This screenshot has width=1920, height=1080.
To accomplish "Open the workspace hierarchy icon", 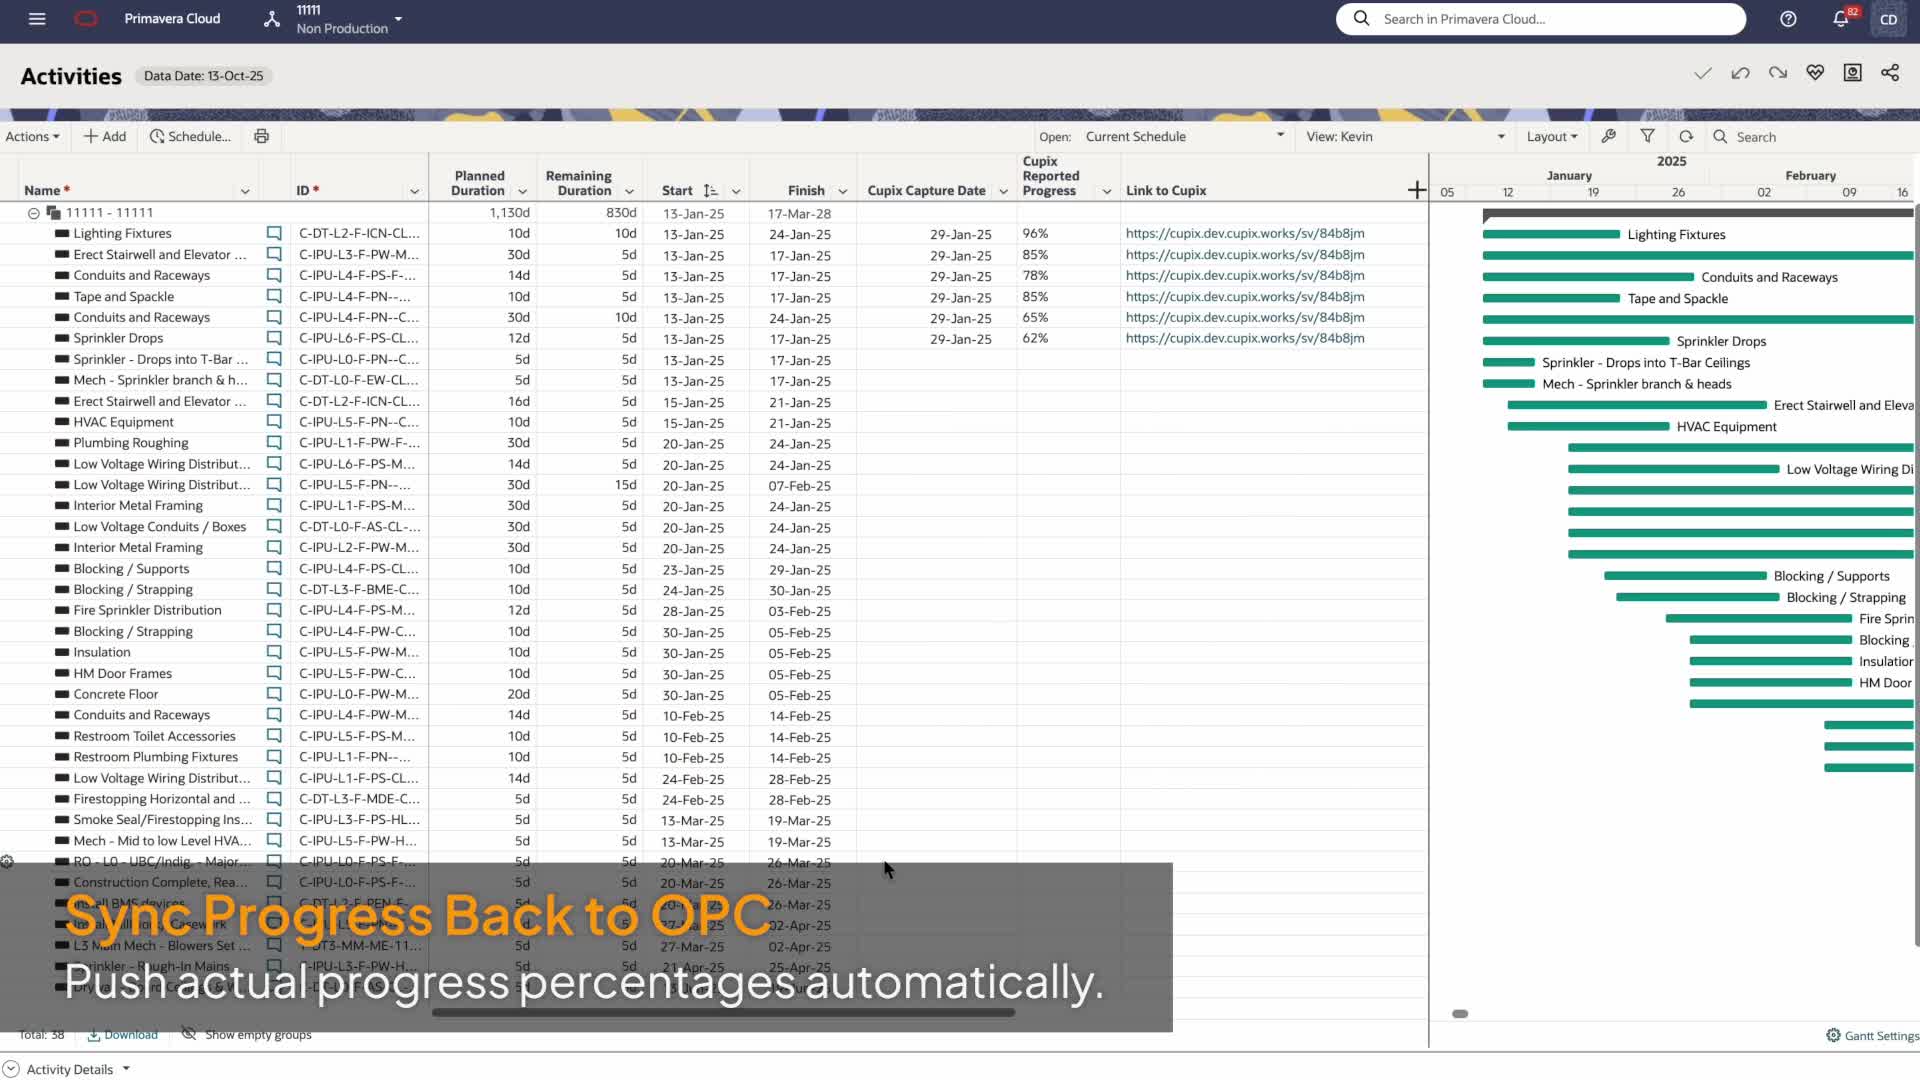I will (271, 19).
